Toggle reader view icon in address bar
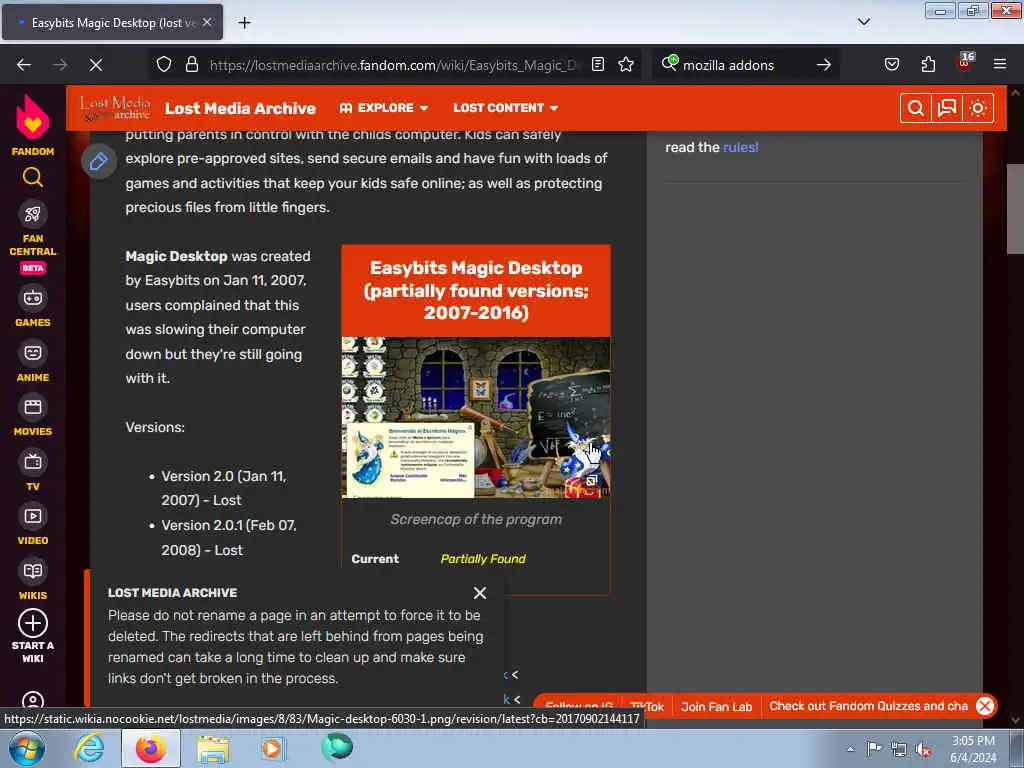The width and height of the screenshot is (1024, 768). click(x=598, y=65)
